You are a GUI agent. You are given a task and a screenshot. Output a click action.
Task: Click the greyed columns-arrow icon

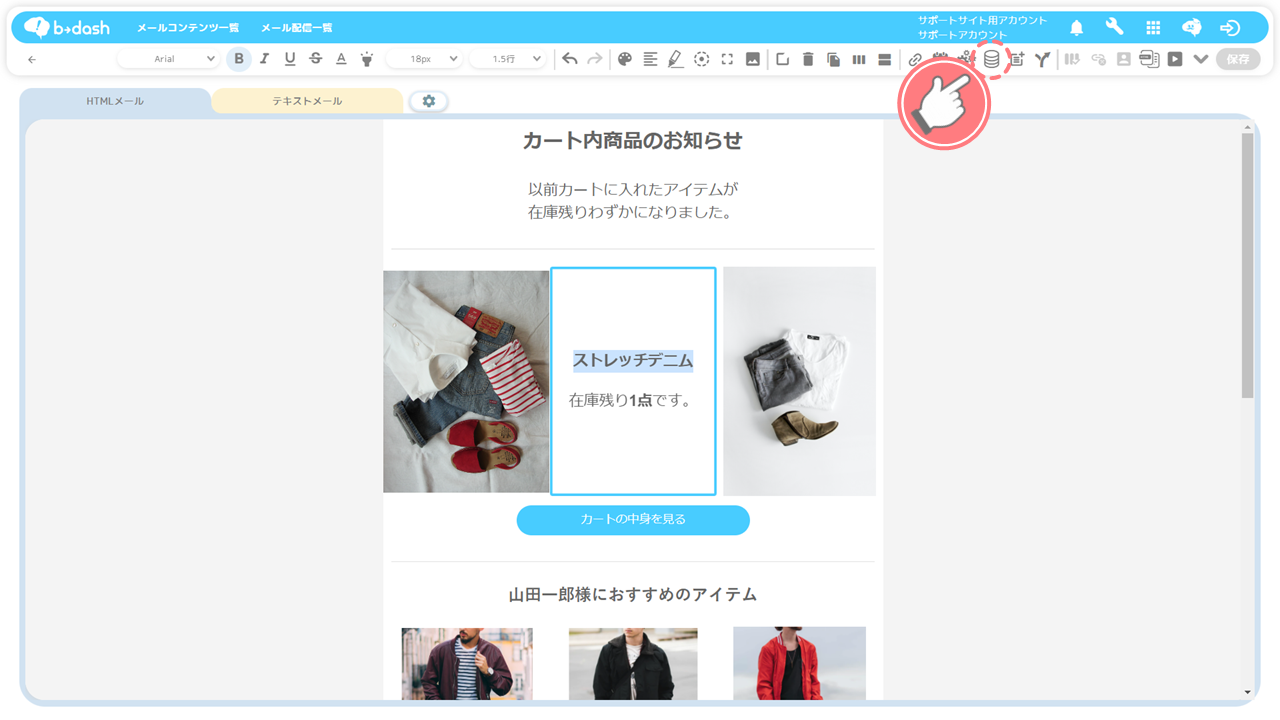point(1072,59)
